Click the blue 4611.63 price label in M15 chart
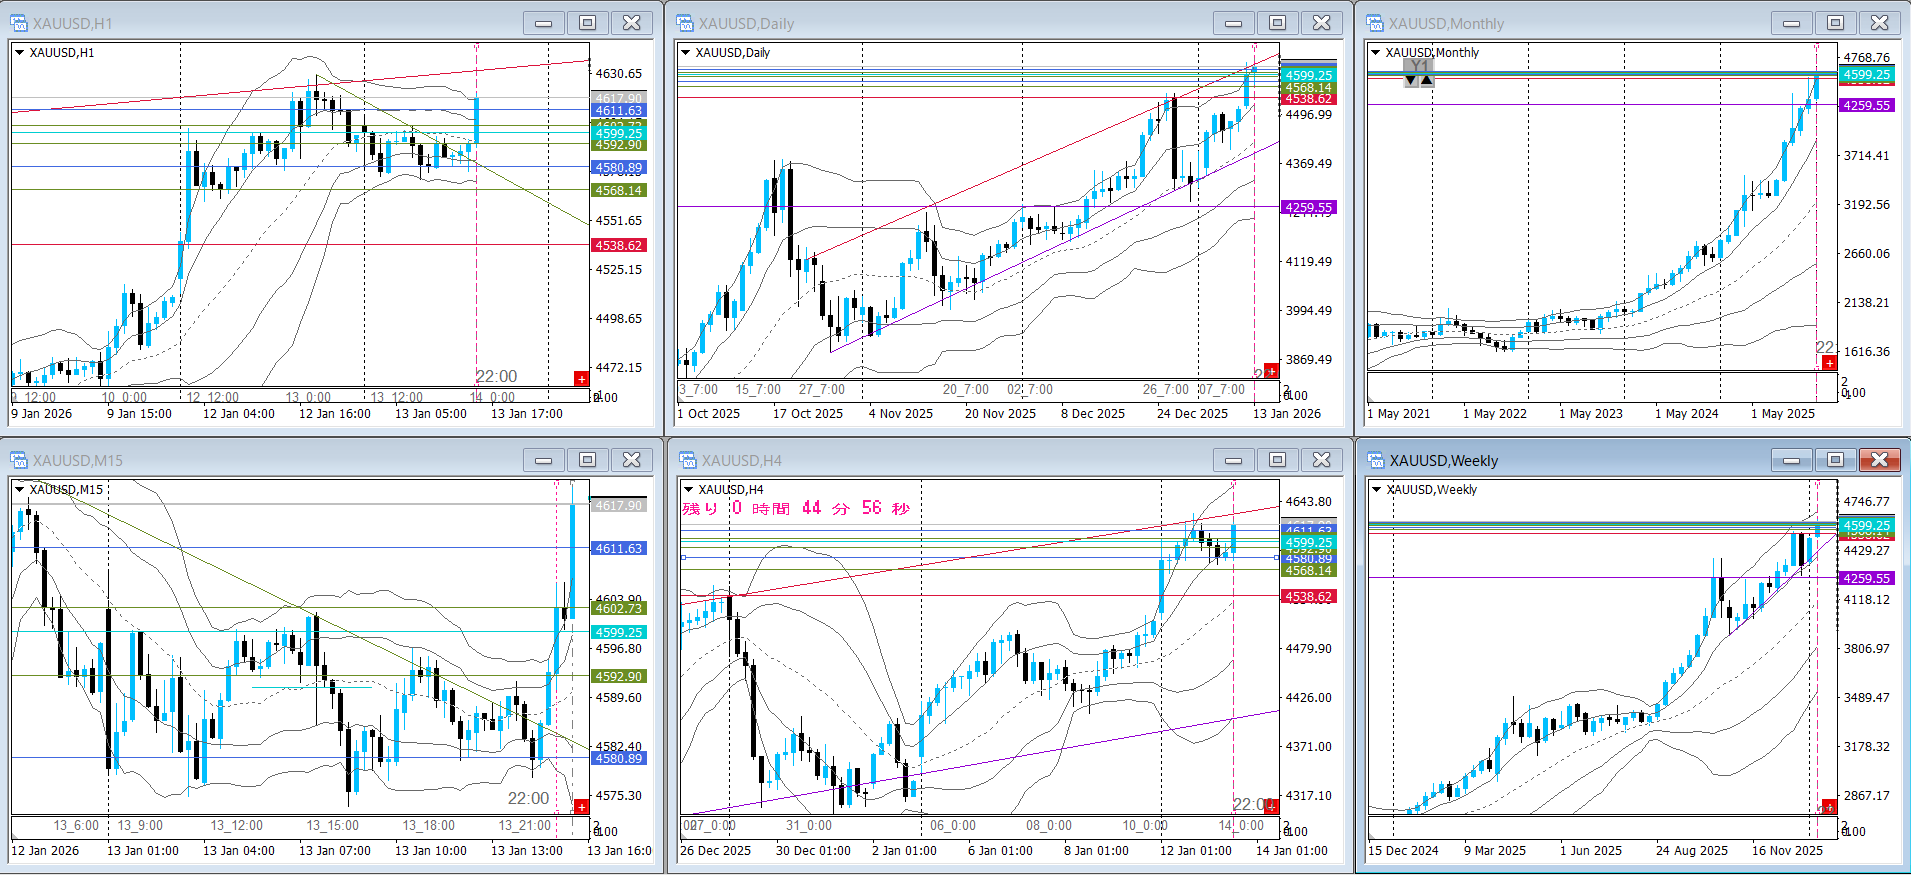This screenshot has height=875, width=1911. pyautogui.click(x=618, y=549)
